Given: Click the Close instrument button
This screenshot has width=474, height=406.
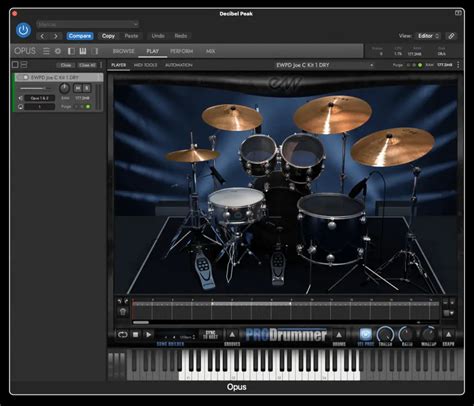Looking at the screenshot, I should [66, 65].
